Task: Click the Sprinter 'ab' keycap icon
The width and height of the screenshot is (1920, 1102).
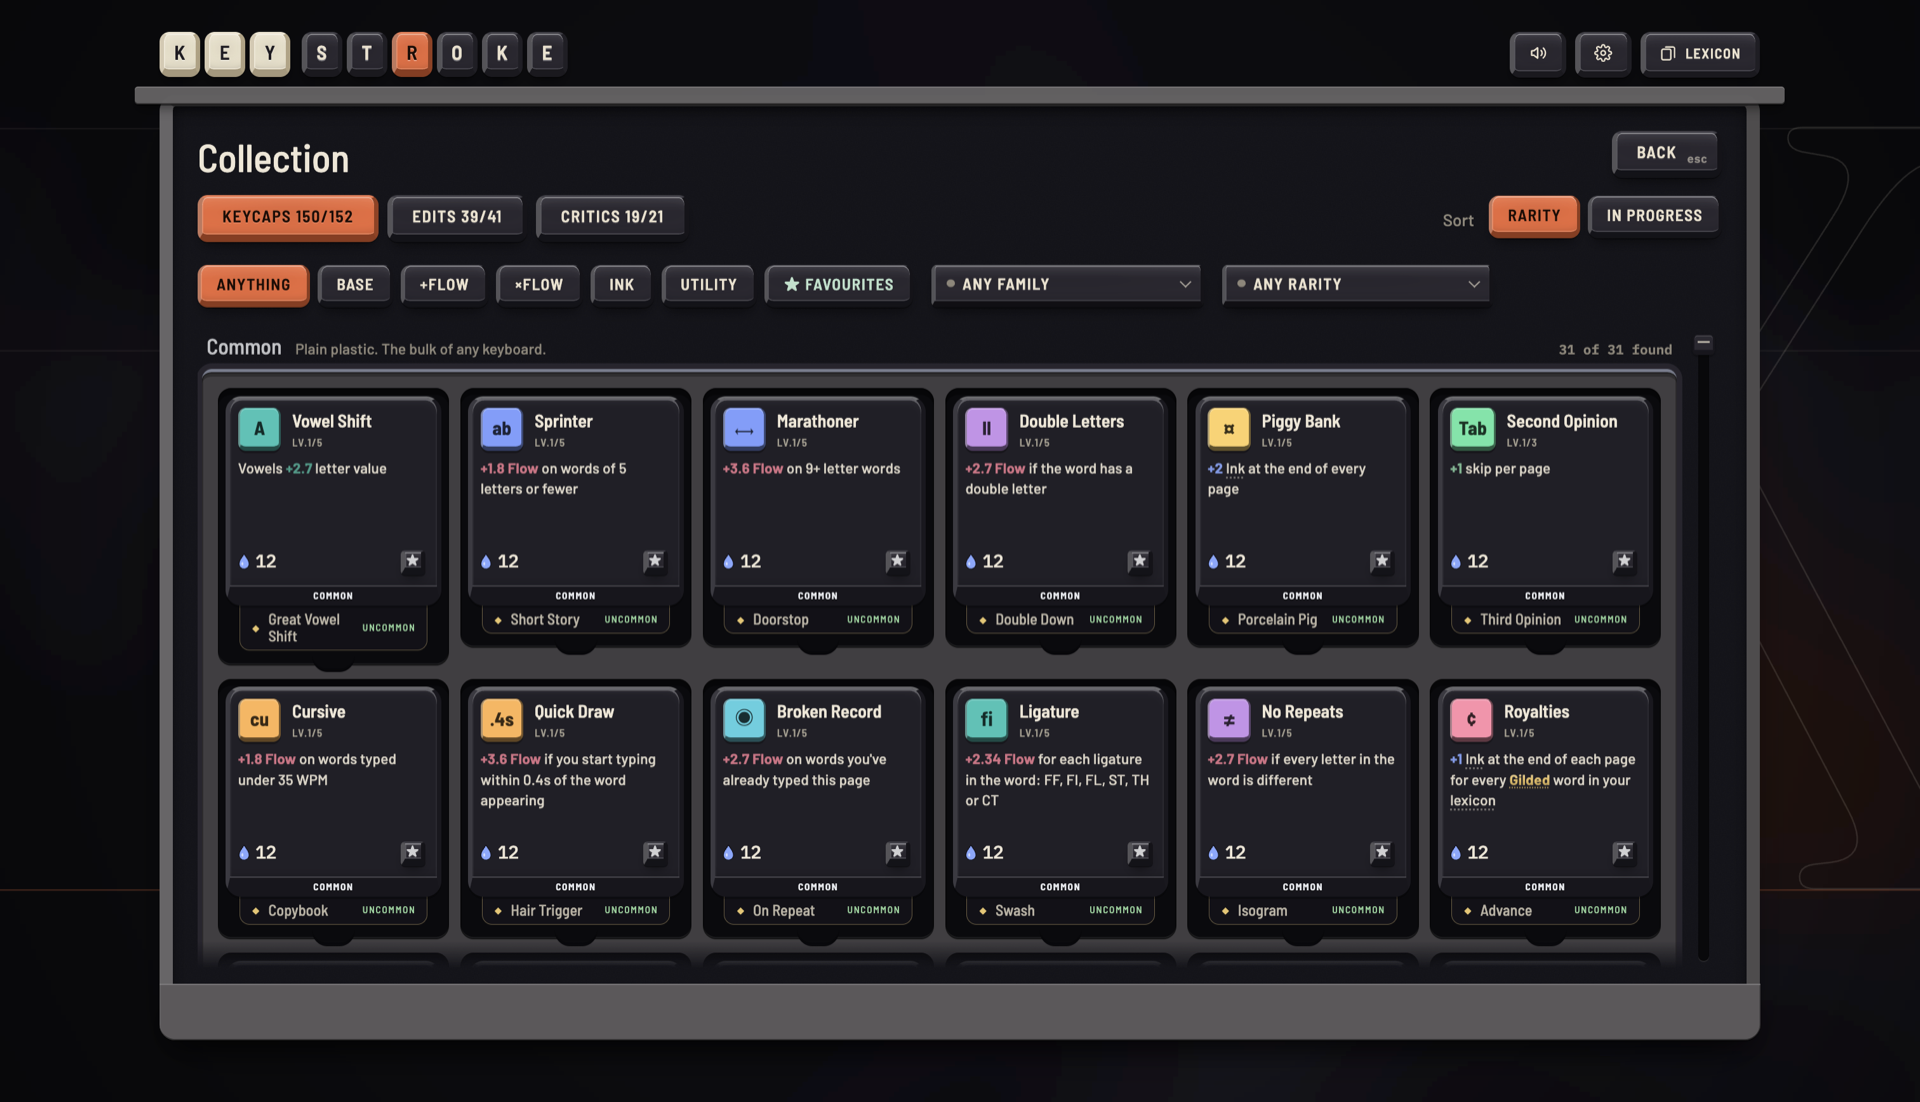Action: [501, 428]
